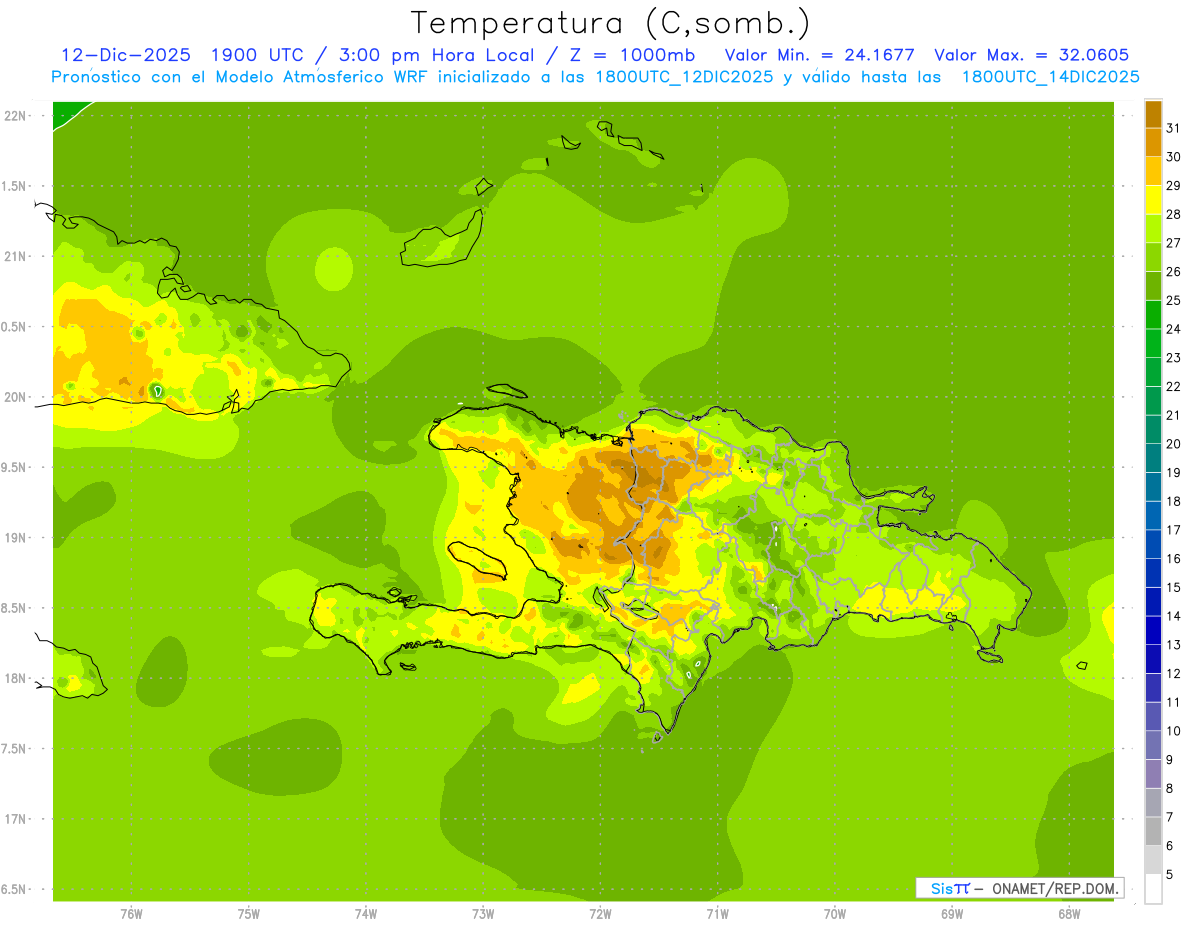
Task: Click the '72W' longitude axis label
Action: 600,913
